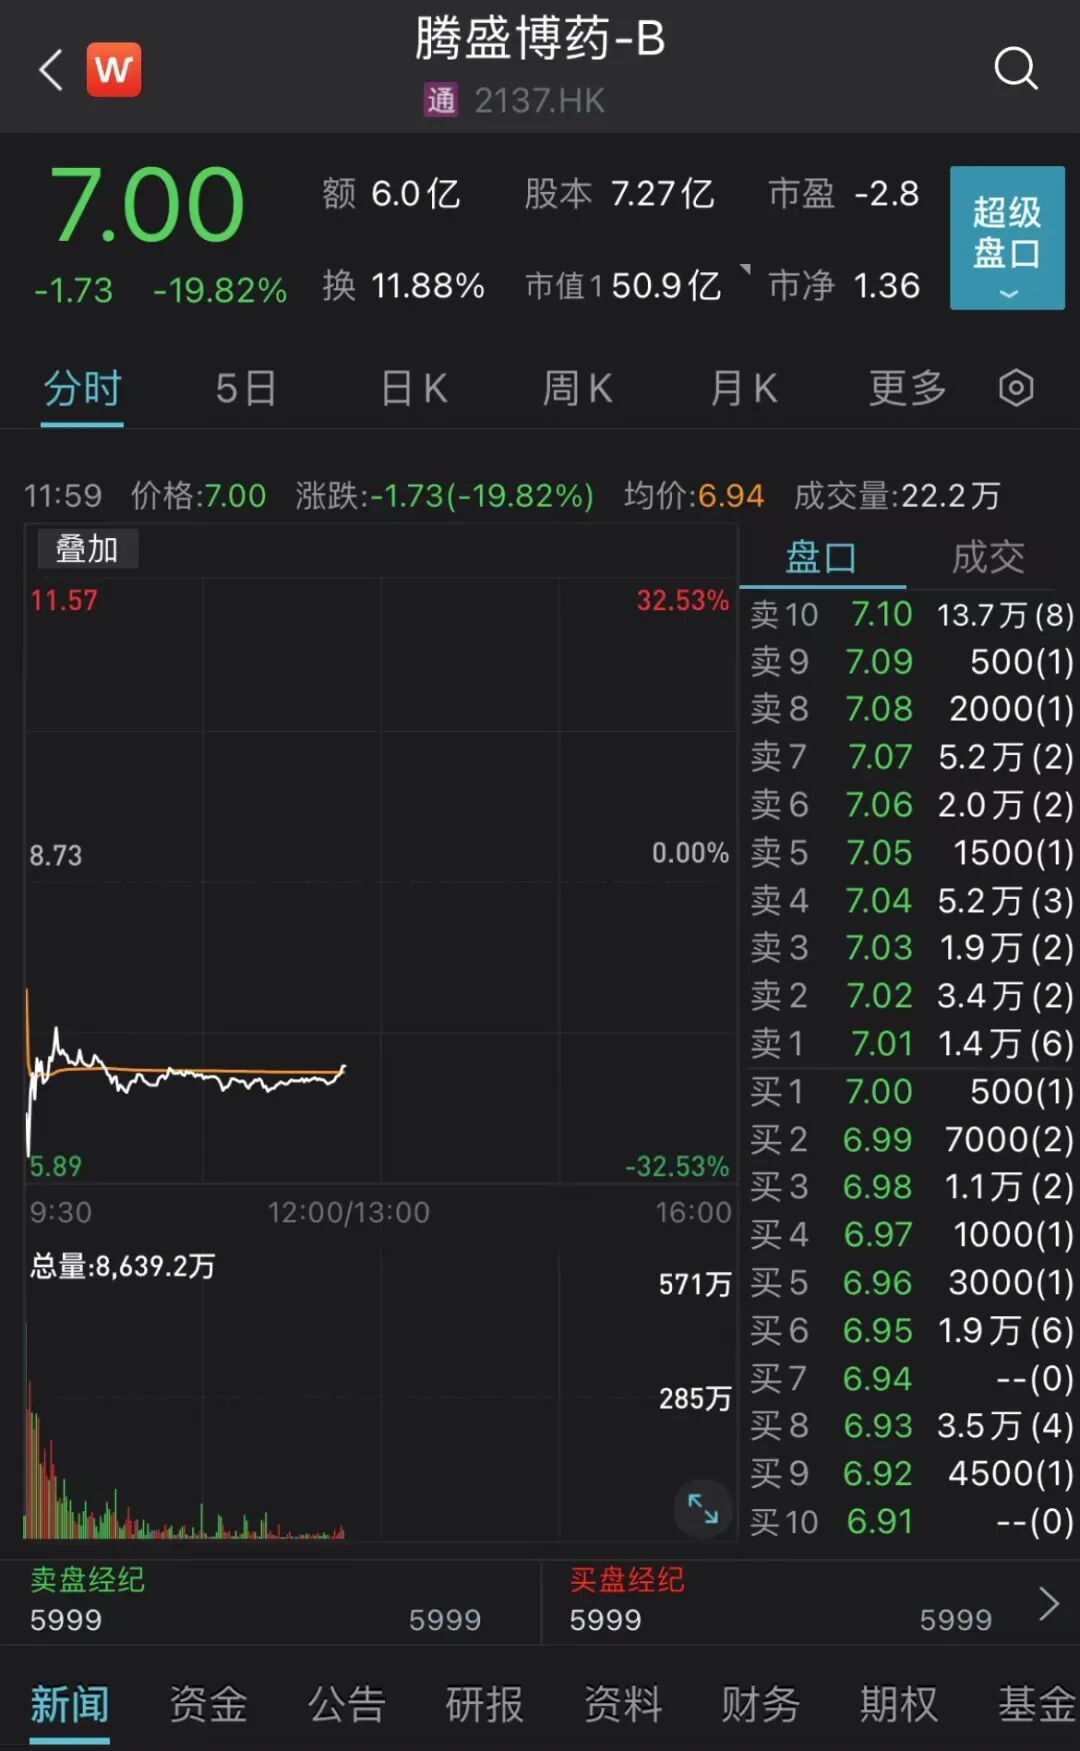Switch to 5日 chart tab
The image size is (1080, 1751).
pos(246,388)
